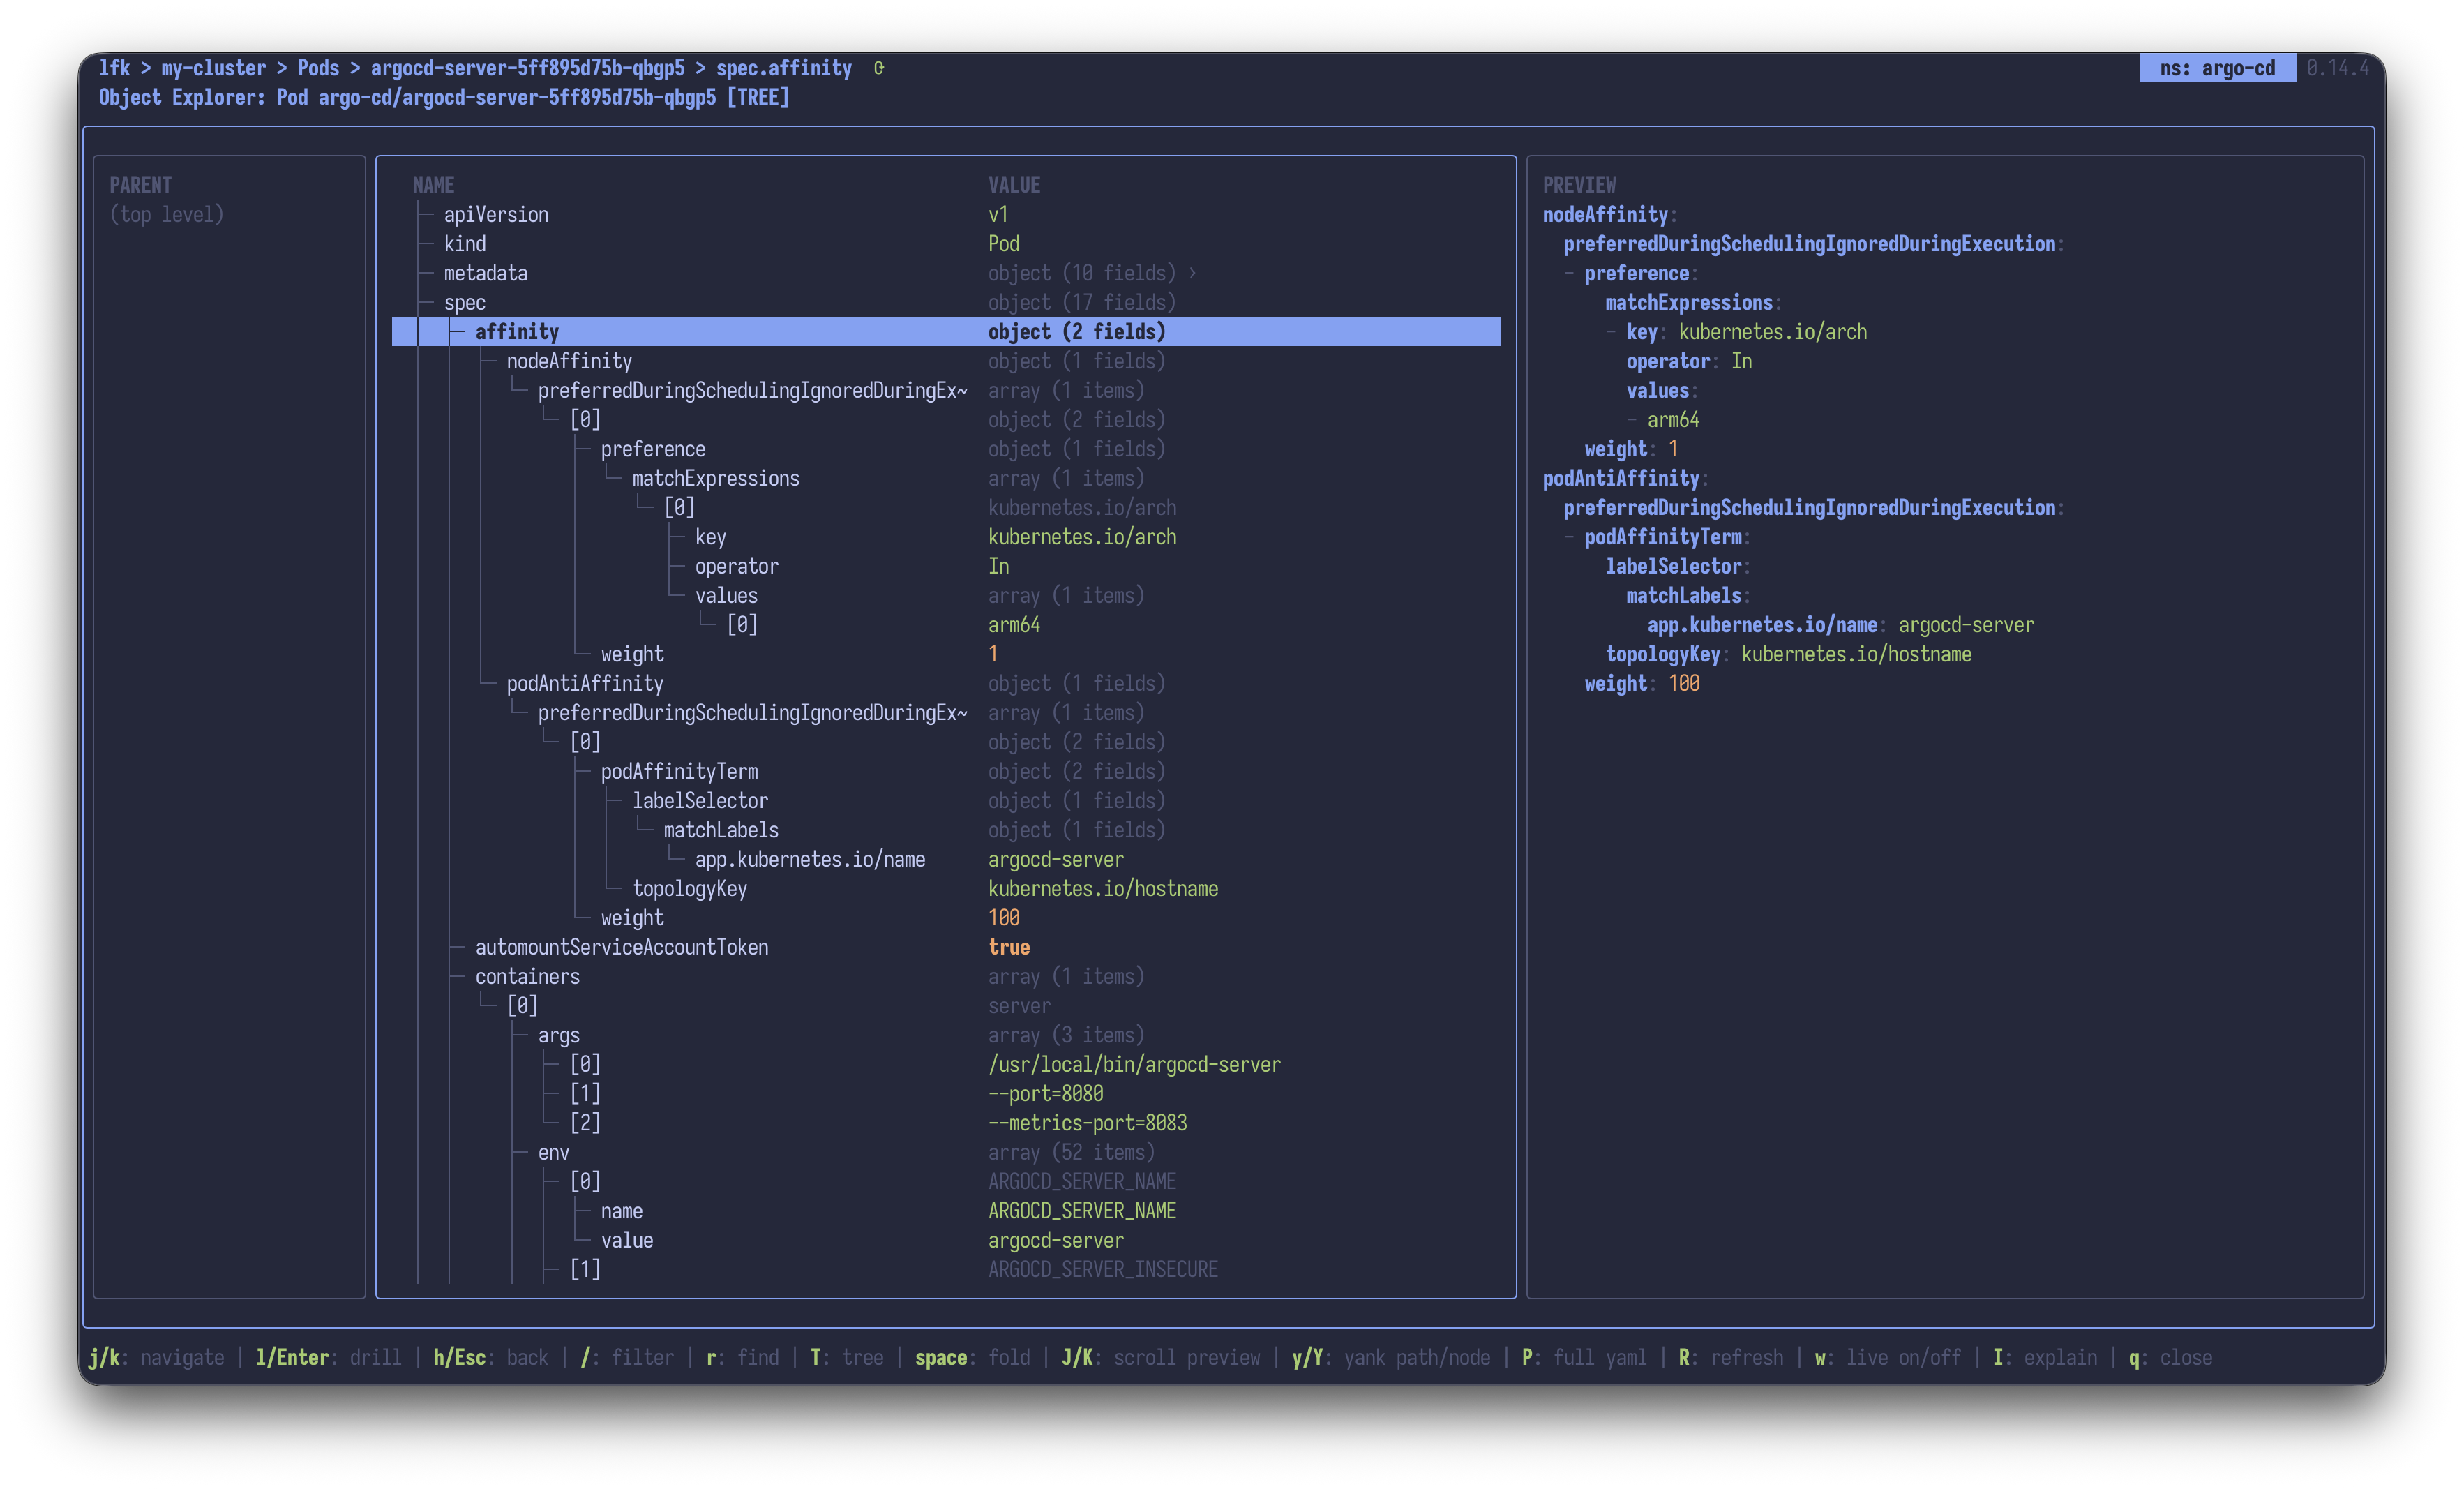
Task: Click the R refresh hint
Action: point(1731,1358)
